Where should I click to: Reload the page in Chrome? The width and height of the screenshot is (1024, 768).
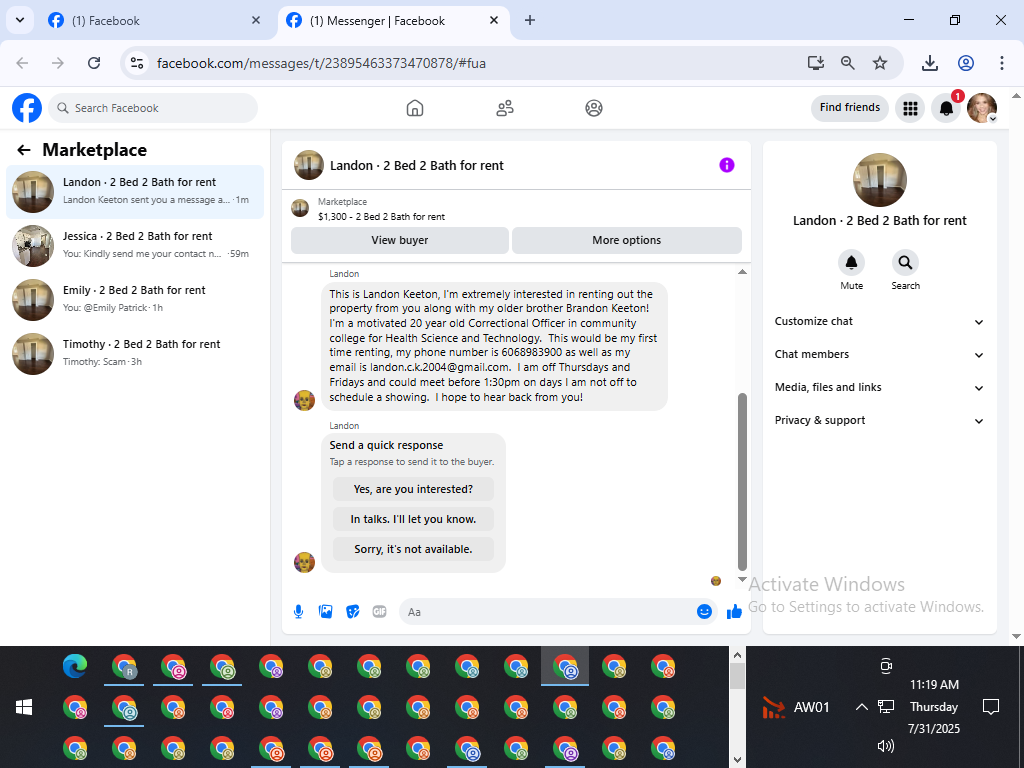94,63
